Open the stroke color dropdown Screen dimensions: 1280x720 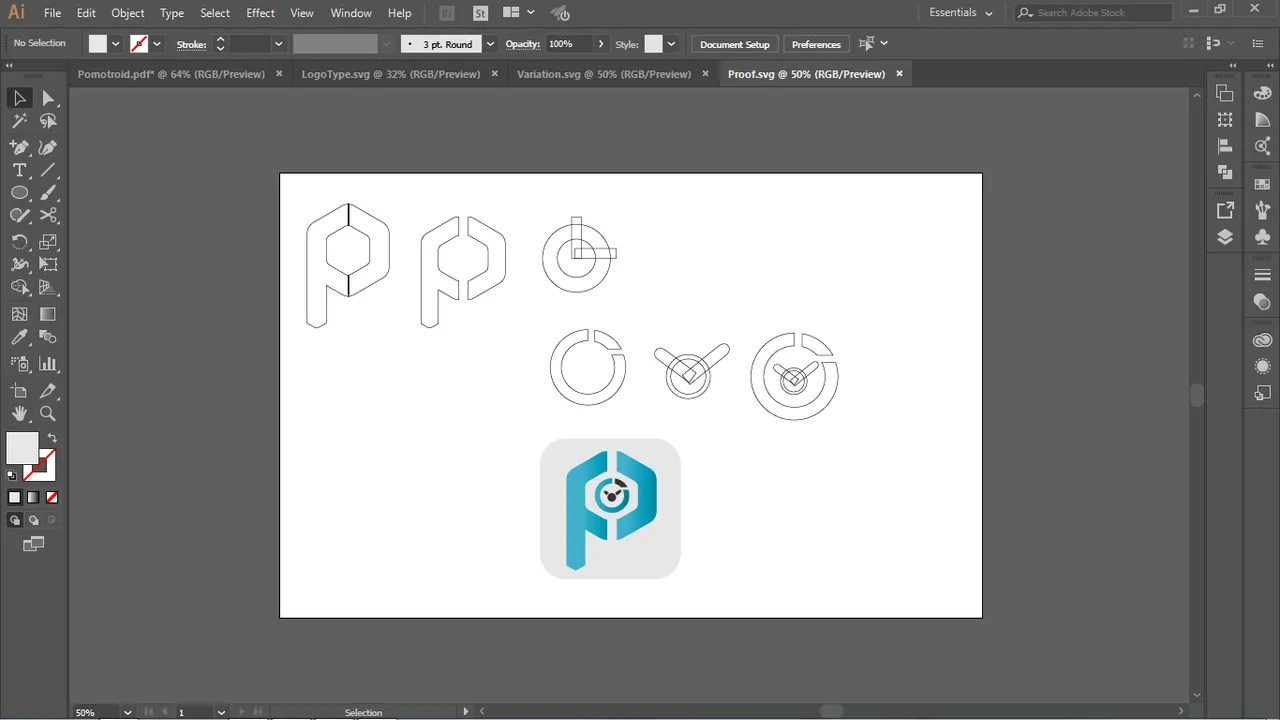[156, 44]
